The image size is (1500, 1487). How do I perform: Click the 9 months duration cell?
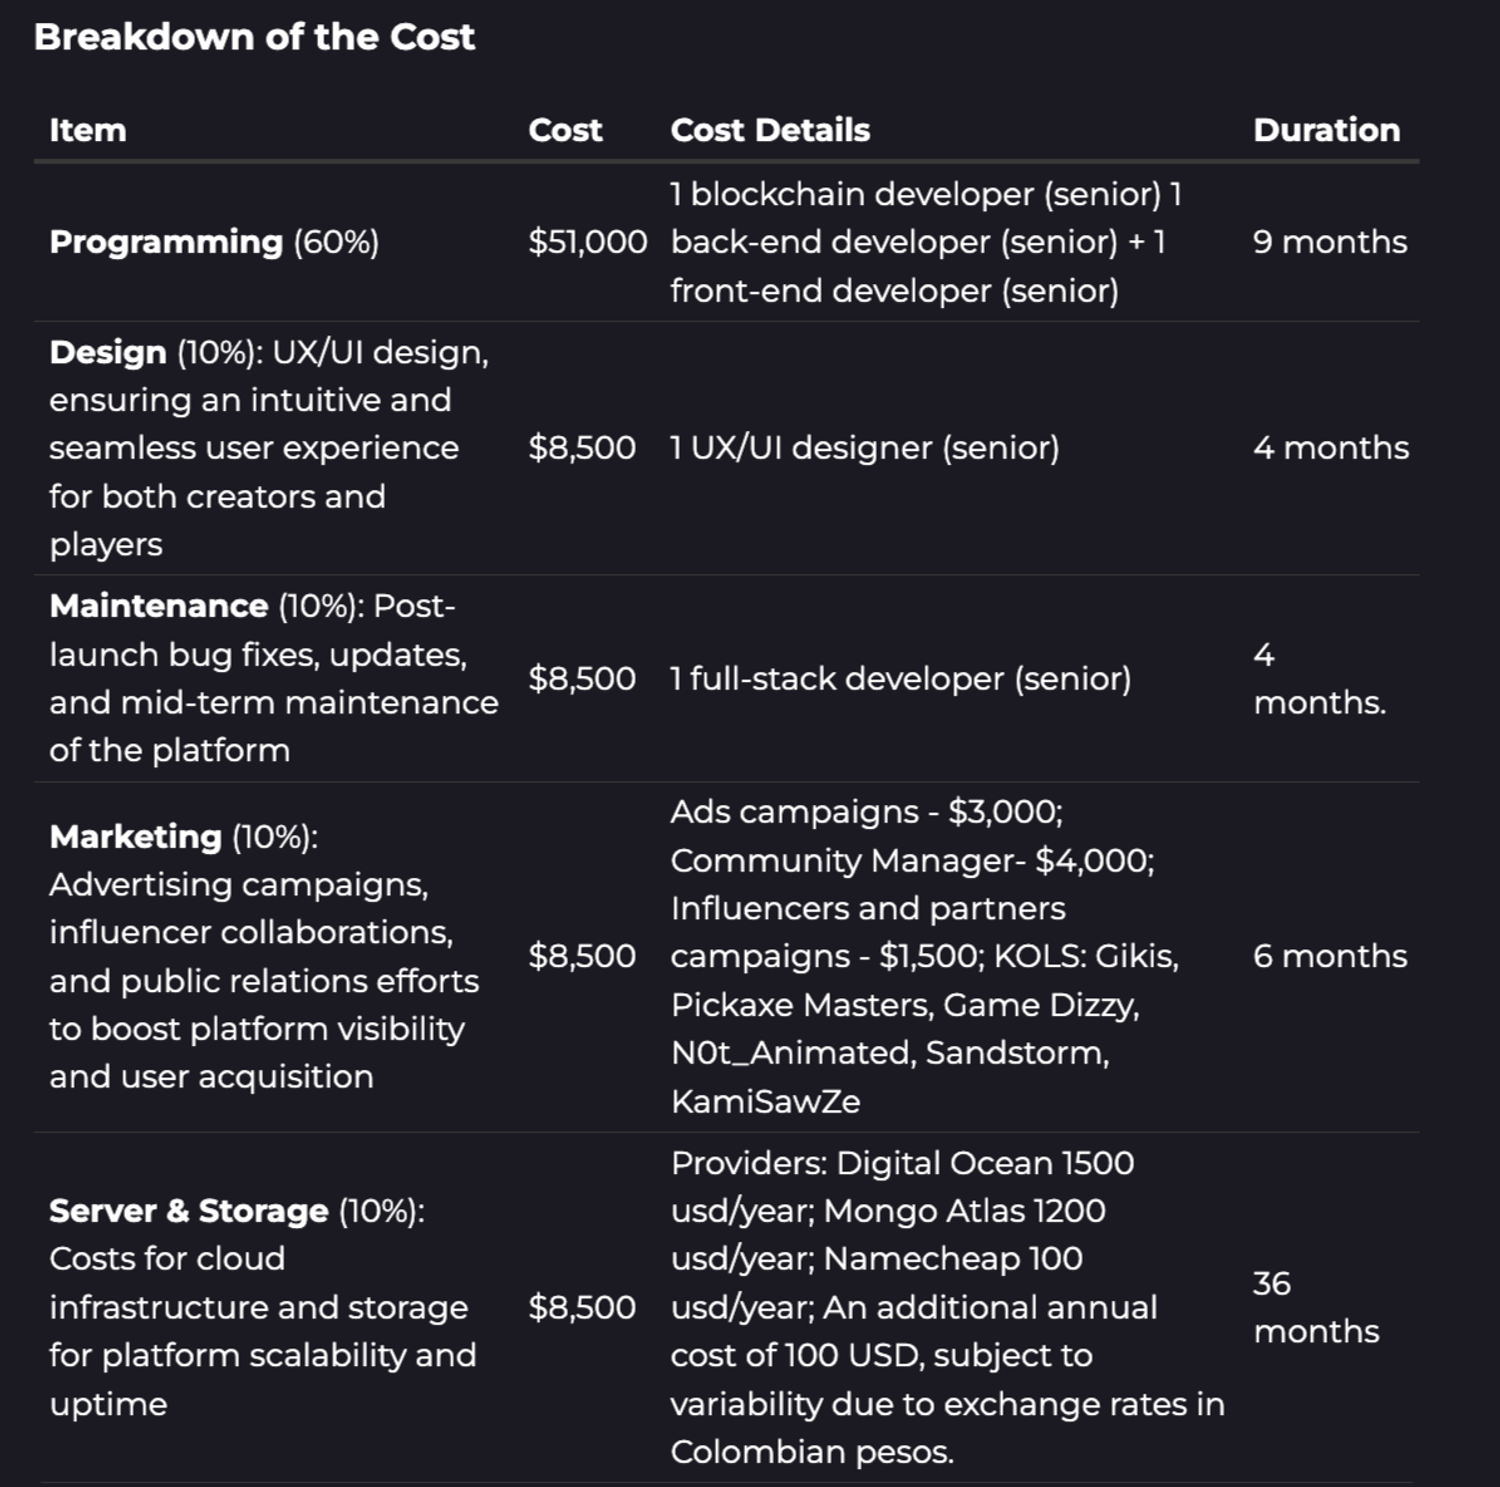click(x=1329, y=242)
